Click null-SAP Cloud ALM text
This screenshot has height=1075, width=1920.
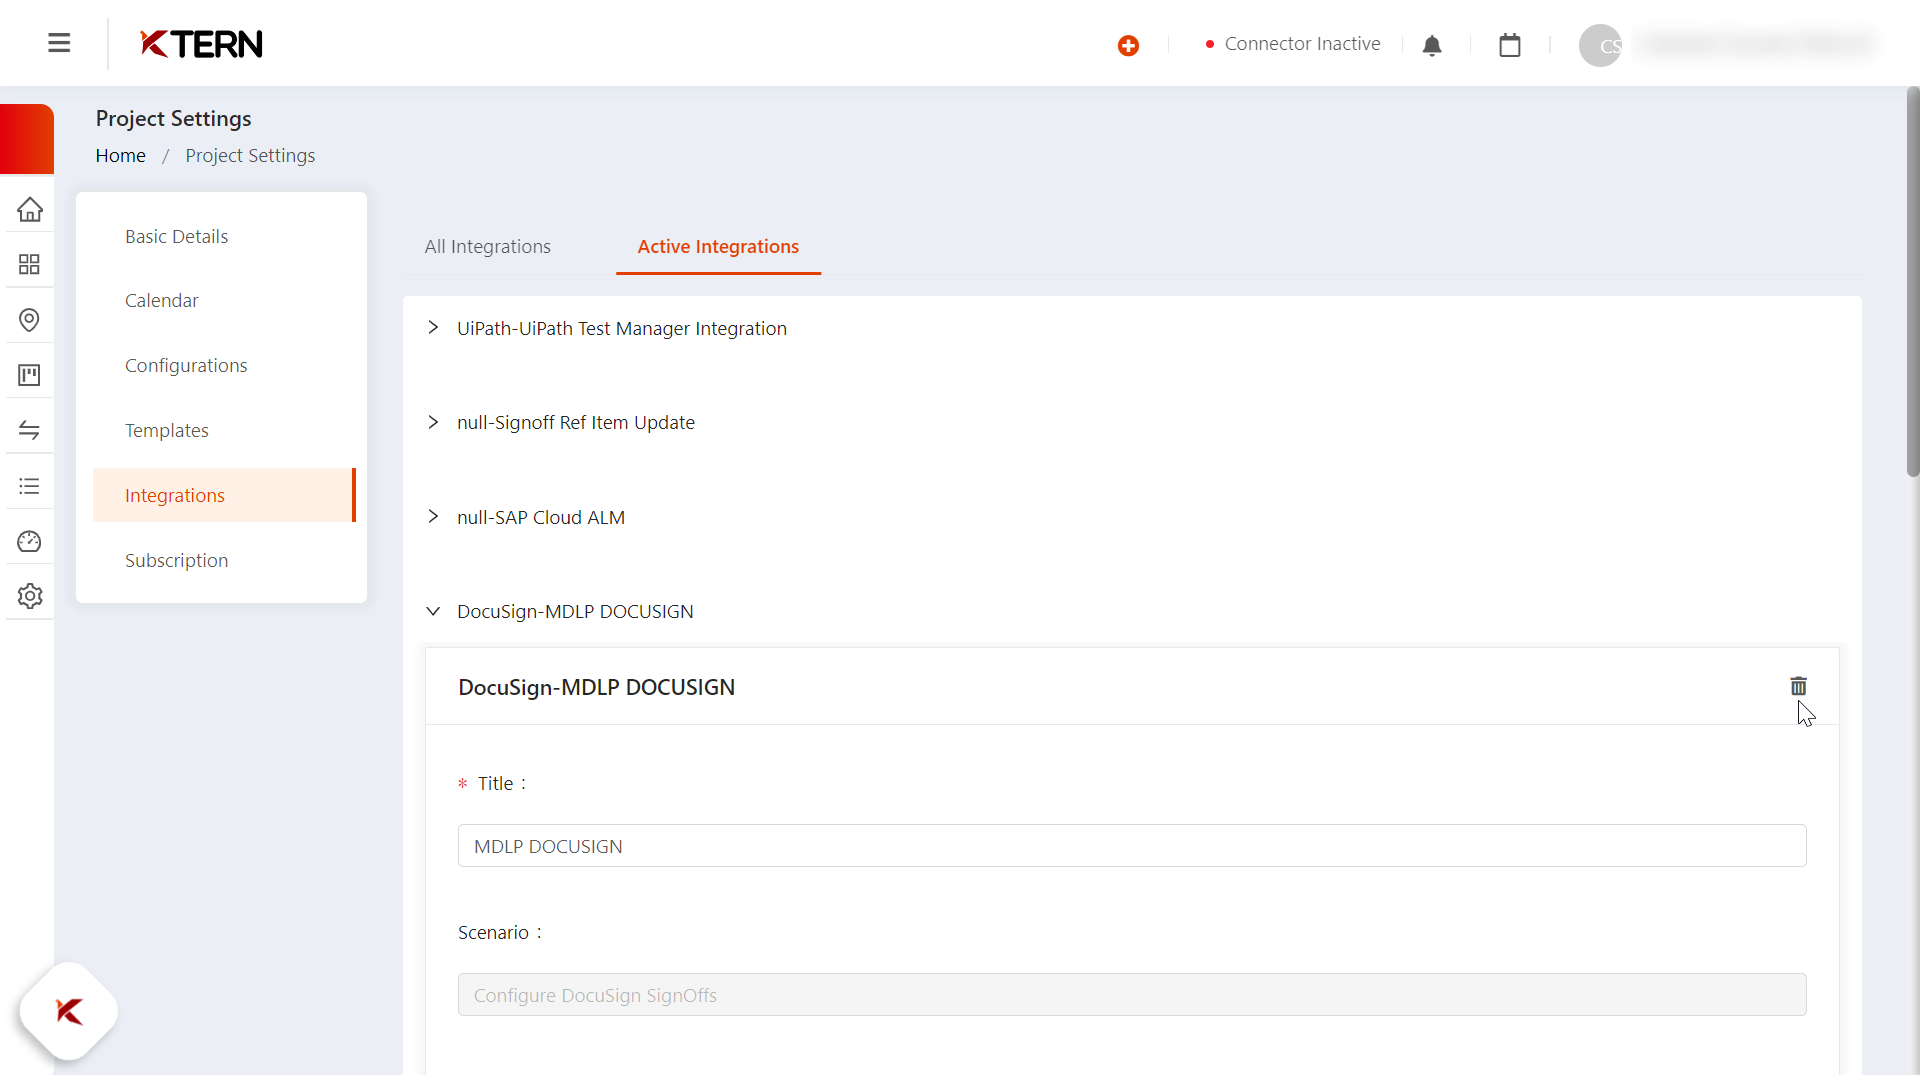[541, 517]
